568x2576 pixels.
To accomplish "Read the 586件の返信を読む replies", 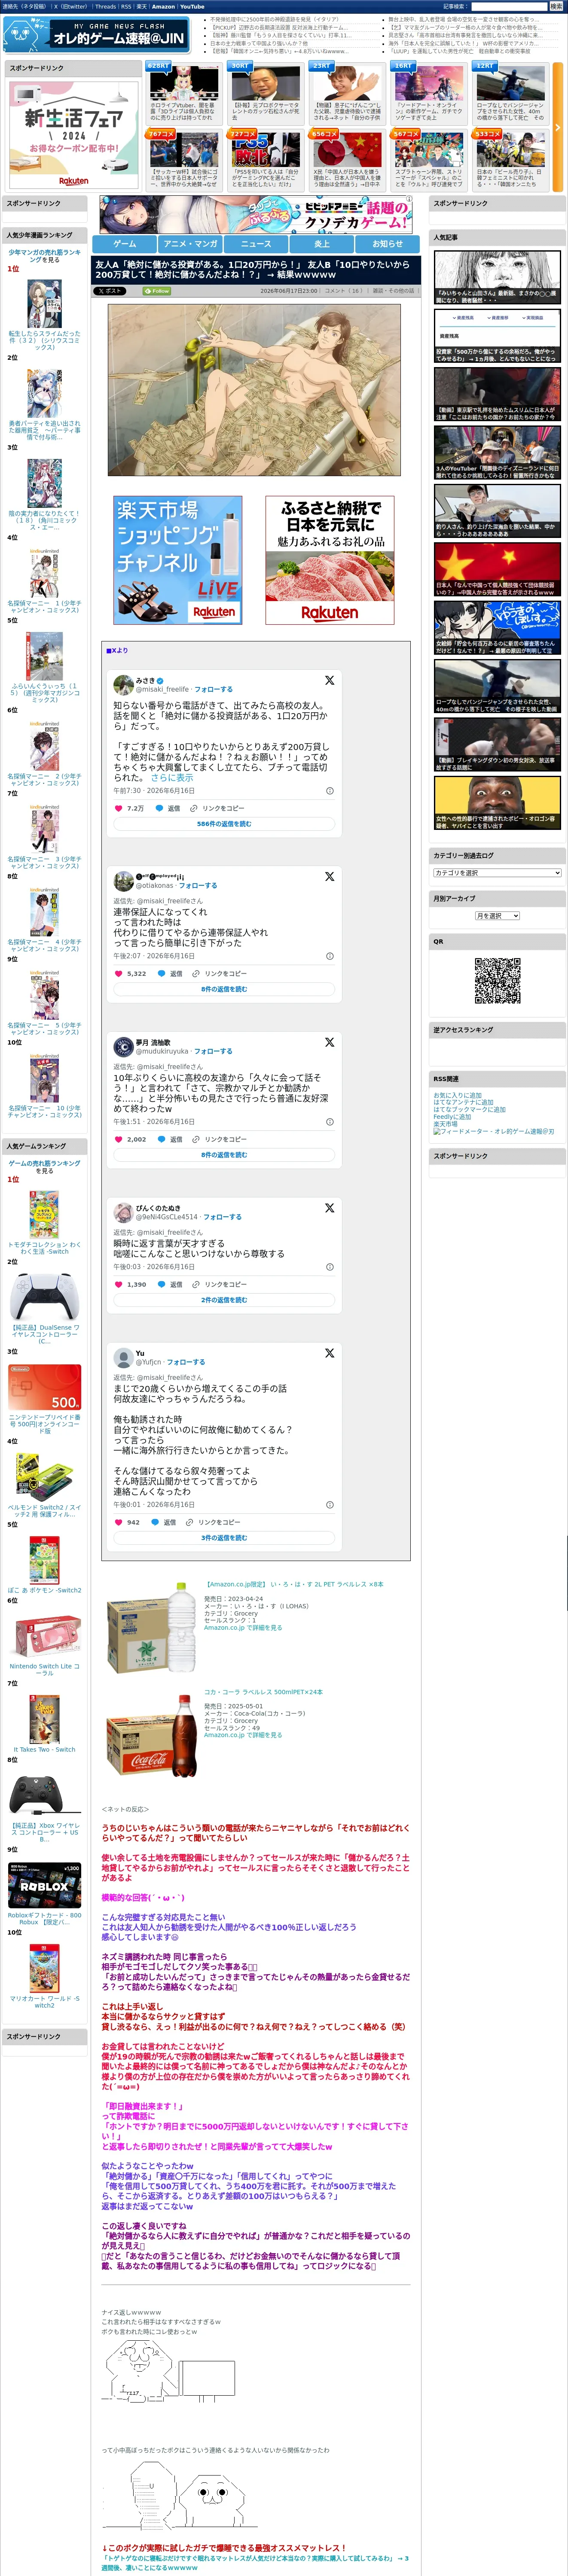I will pyautogui.click(x=224, y=824).
